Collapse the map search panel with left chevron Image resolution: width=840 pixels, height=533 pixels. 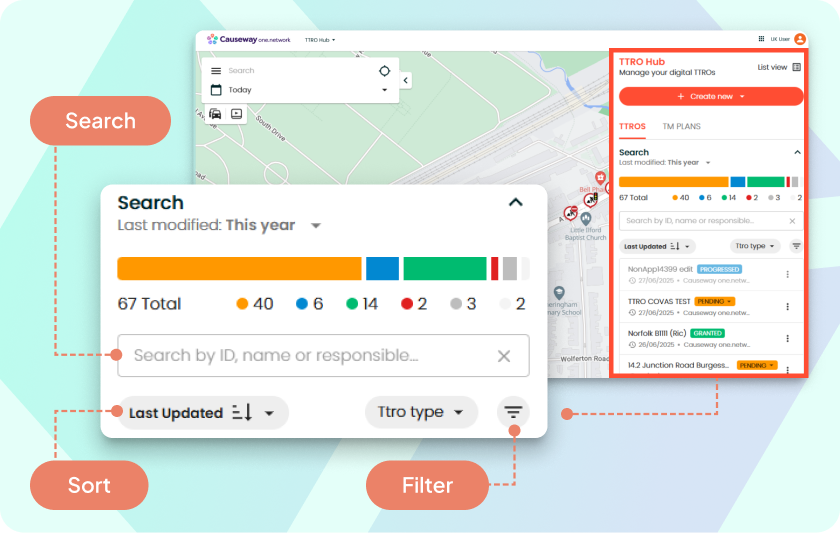(406, 80)
